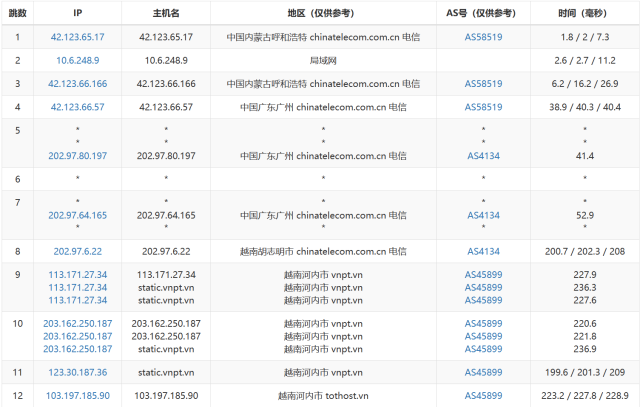Click the IP column header
This screenshot has width=640, height=407.
click(78, 13)
